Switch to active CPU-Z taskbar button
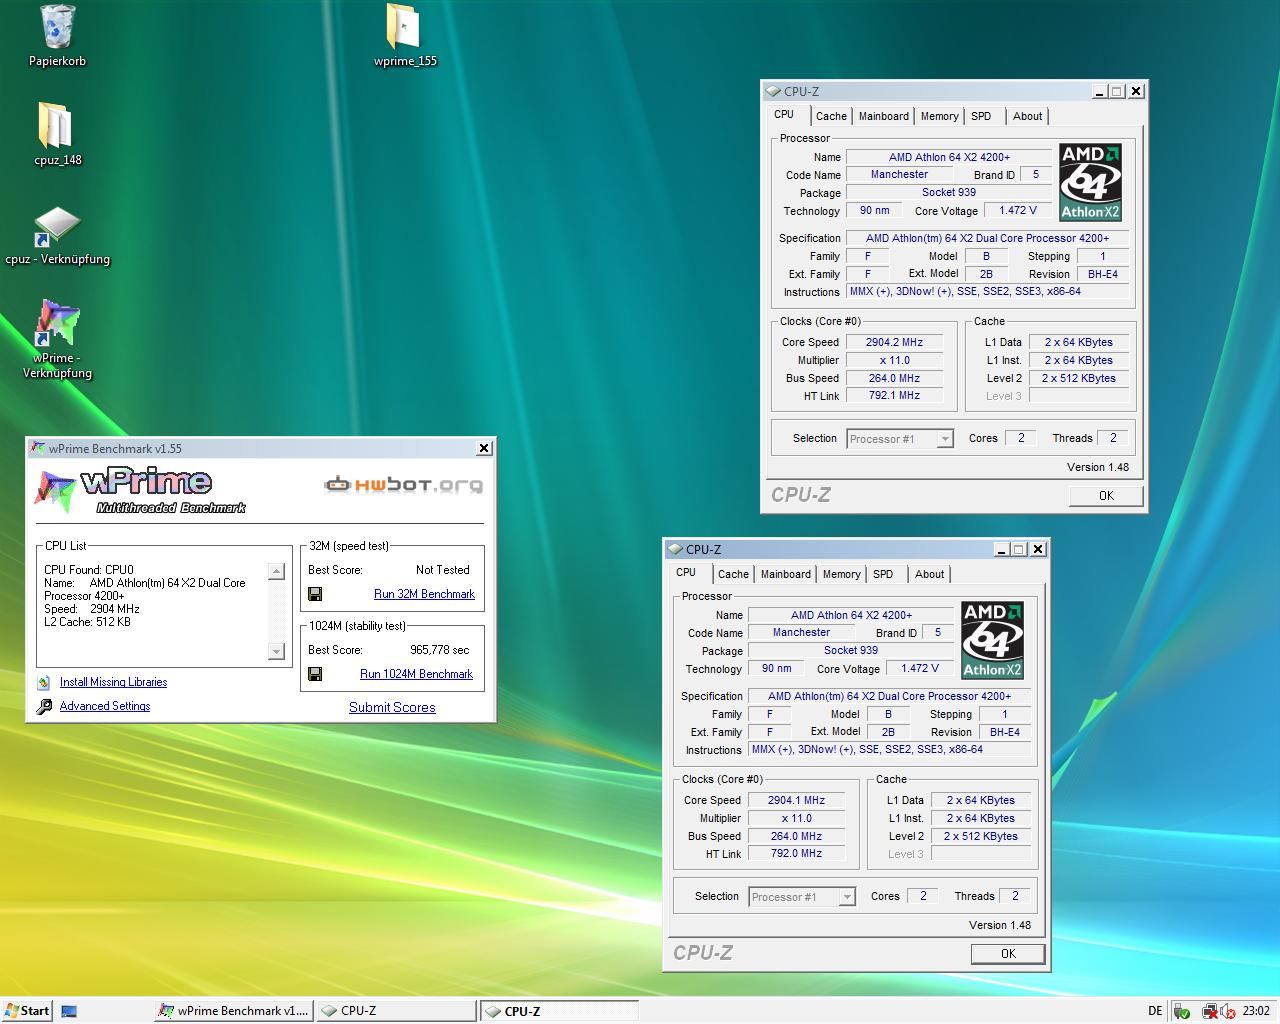 tap(559, 1011)
